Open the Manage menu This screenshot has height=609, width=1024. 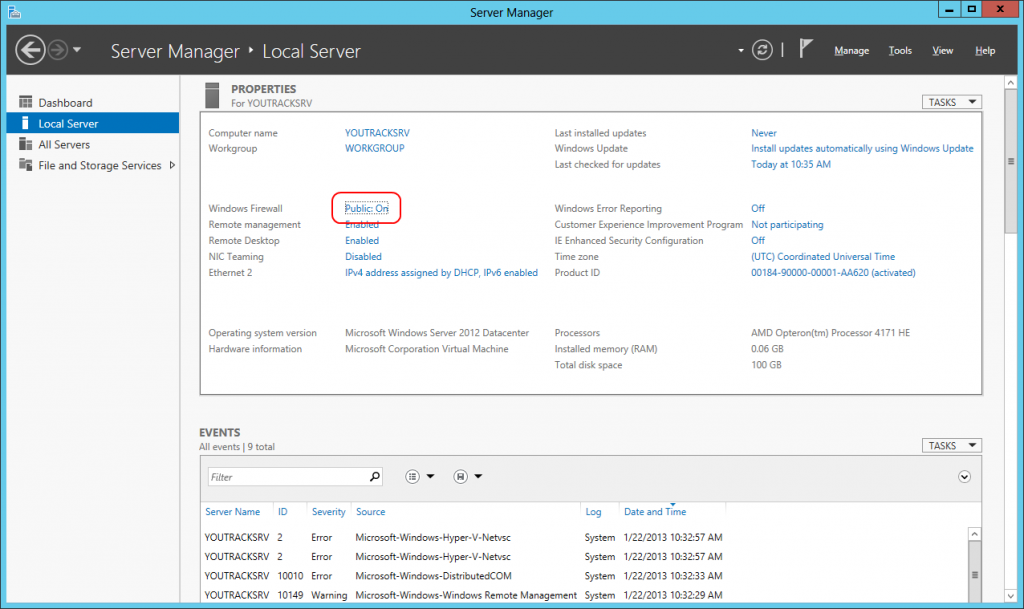(852, 50)
